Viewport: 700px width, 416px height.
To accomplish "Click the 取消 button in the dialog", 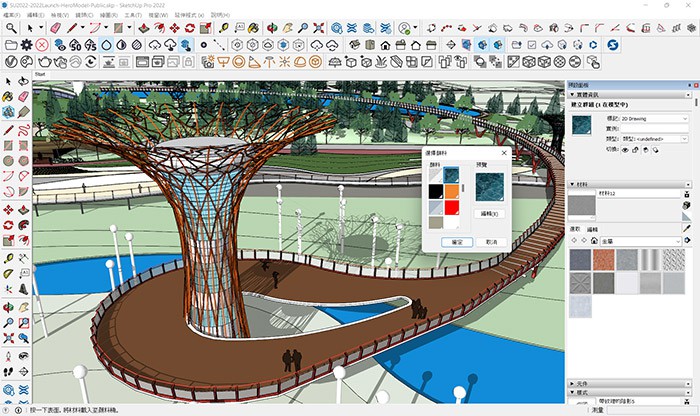I will pos(491,242).
